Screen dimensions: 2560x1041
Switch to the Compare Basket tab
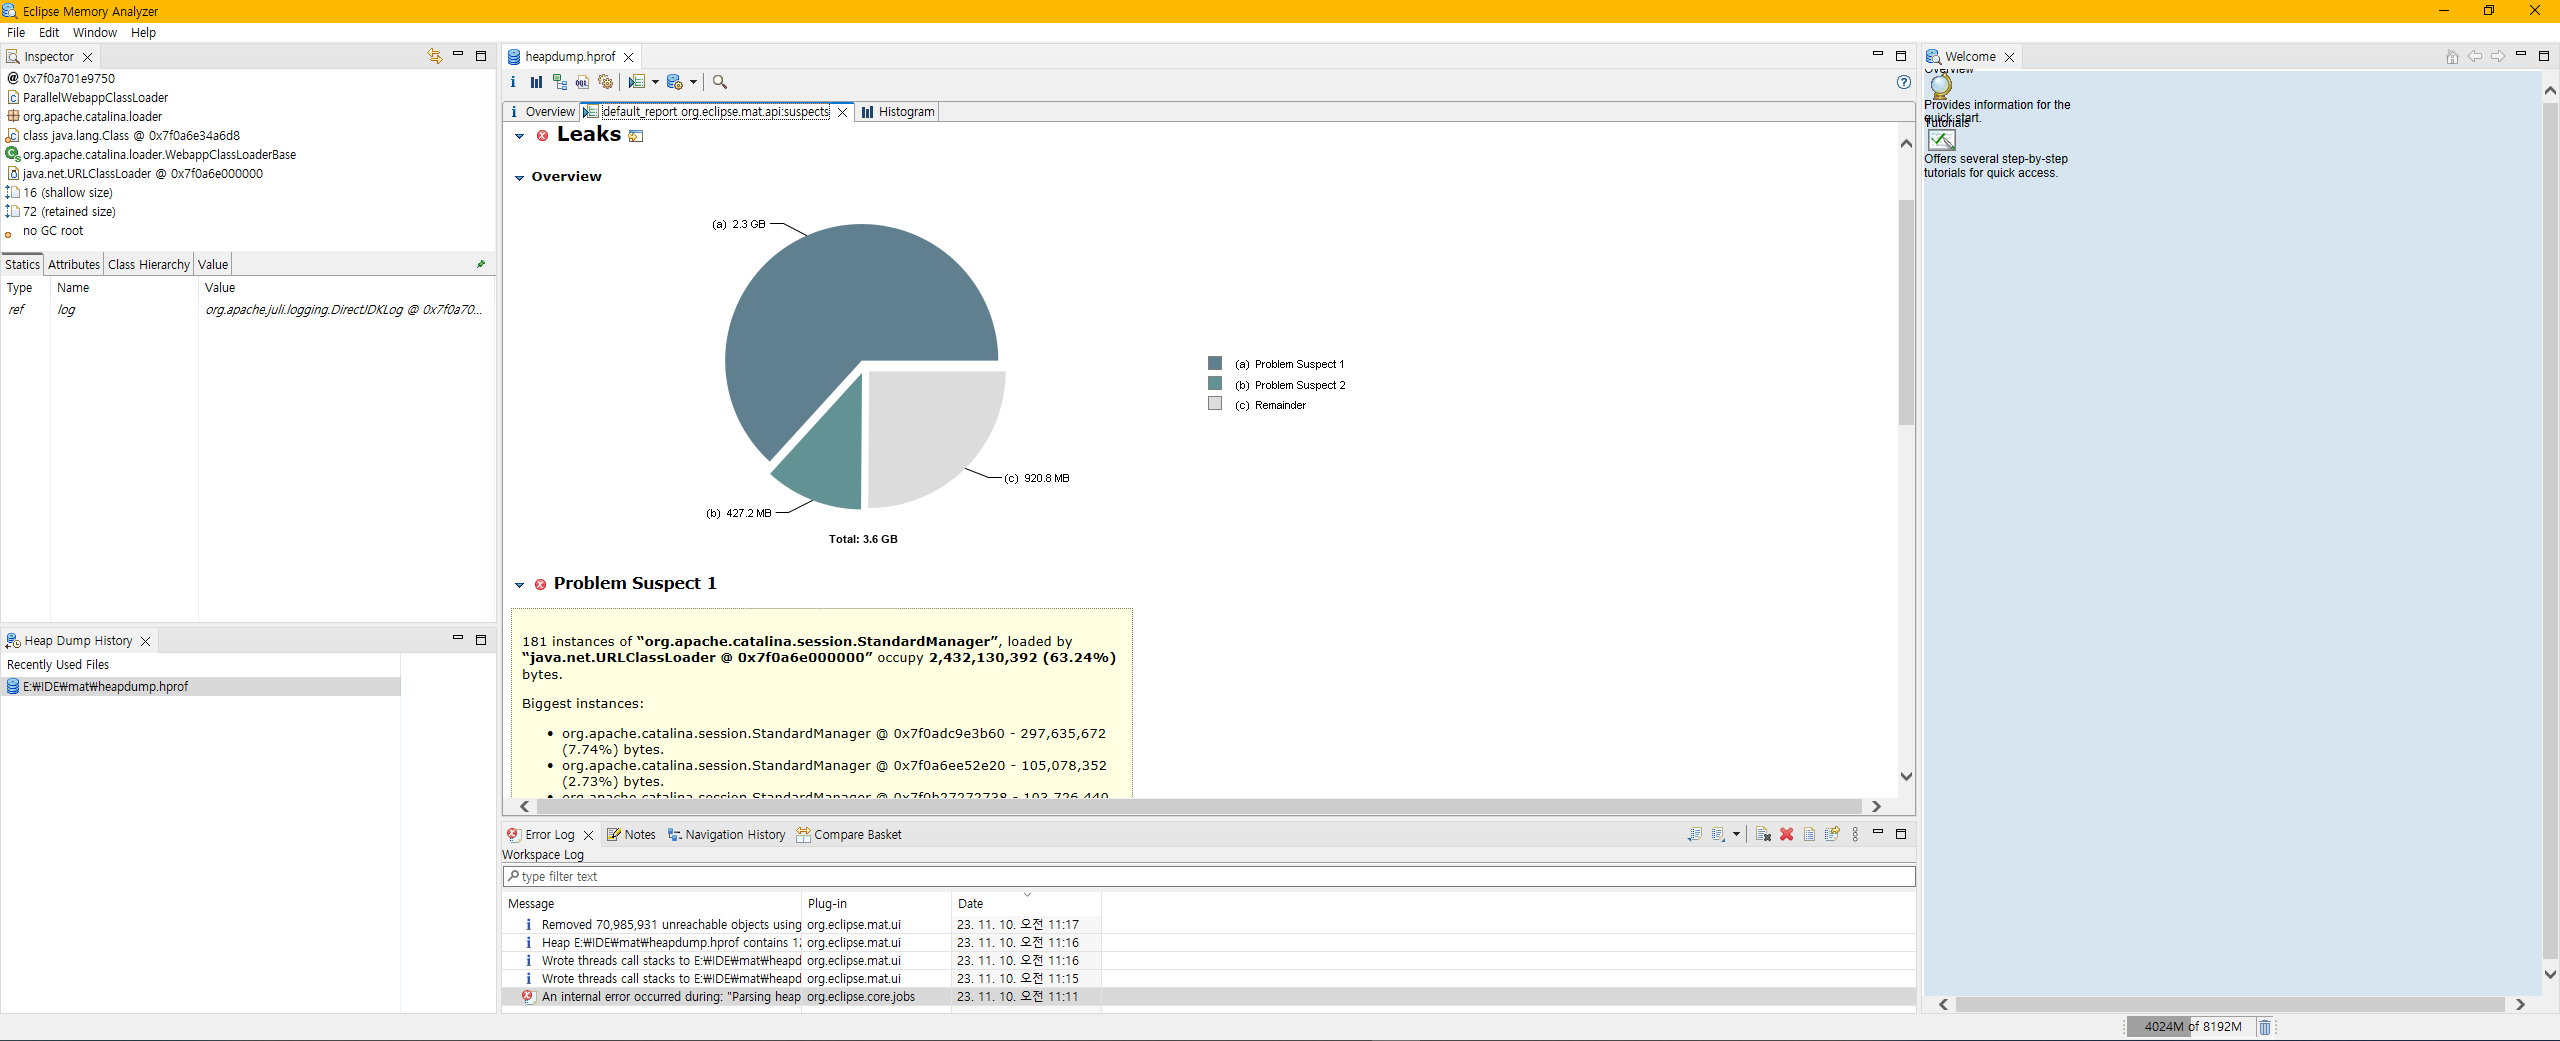[x=849, y=835]
